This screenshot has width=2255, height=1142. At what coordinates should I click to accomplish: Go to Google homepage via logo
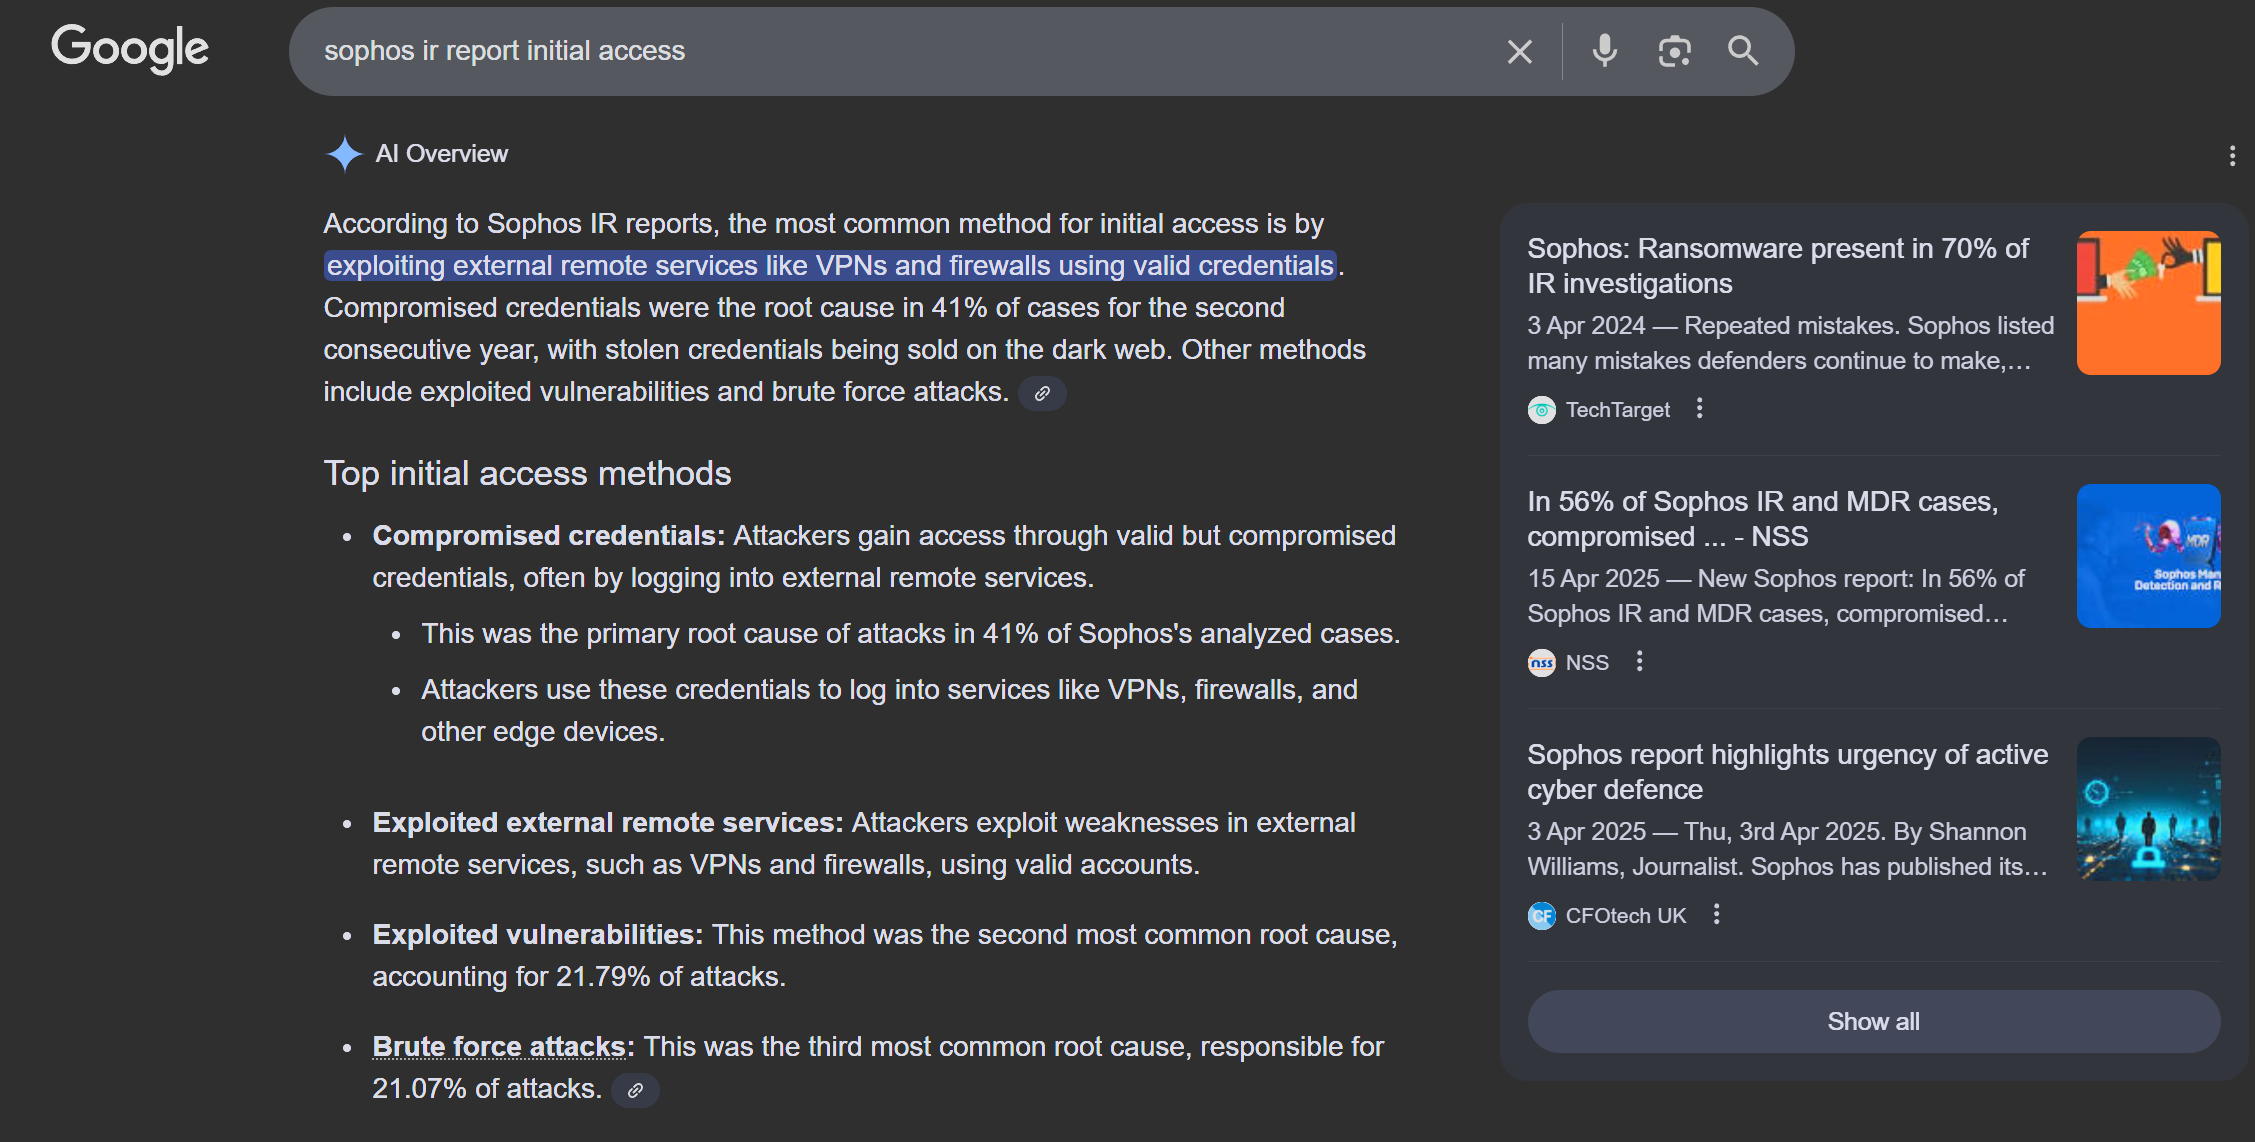coord(130,48)
